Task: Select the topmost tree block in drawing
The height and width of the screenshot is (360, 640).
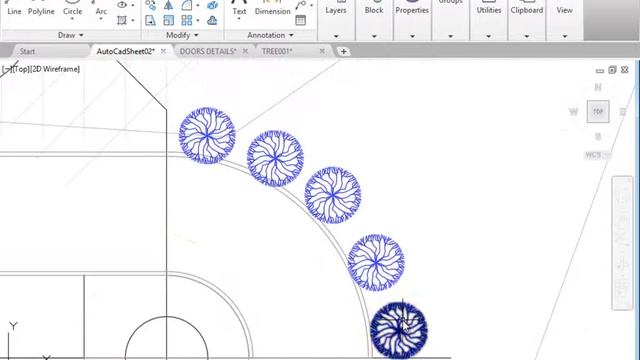Action: pos(207,136)
